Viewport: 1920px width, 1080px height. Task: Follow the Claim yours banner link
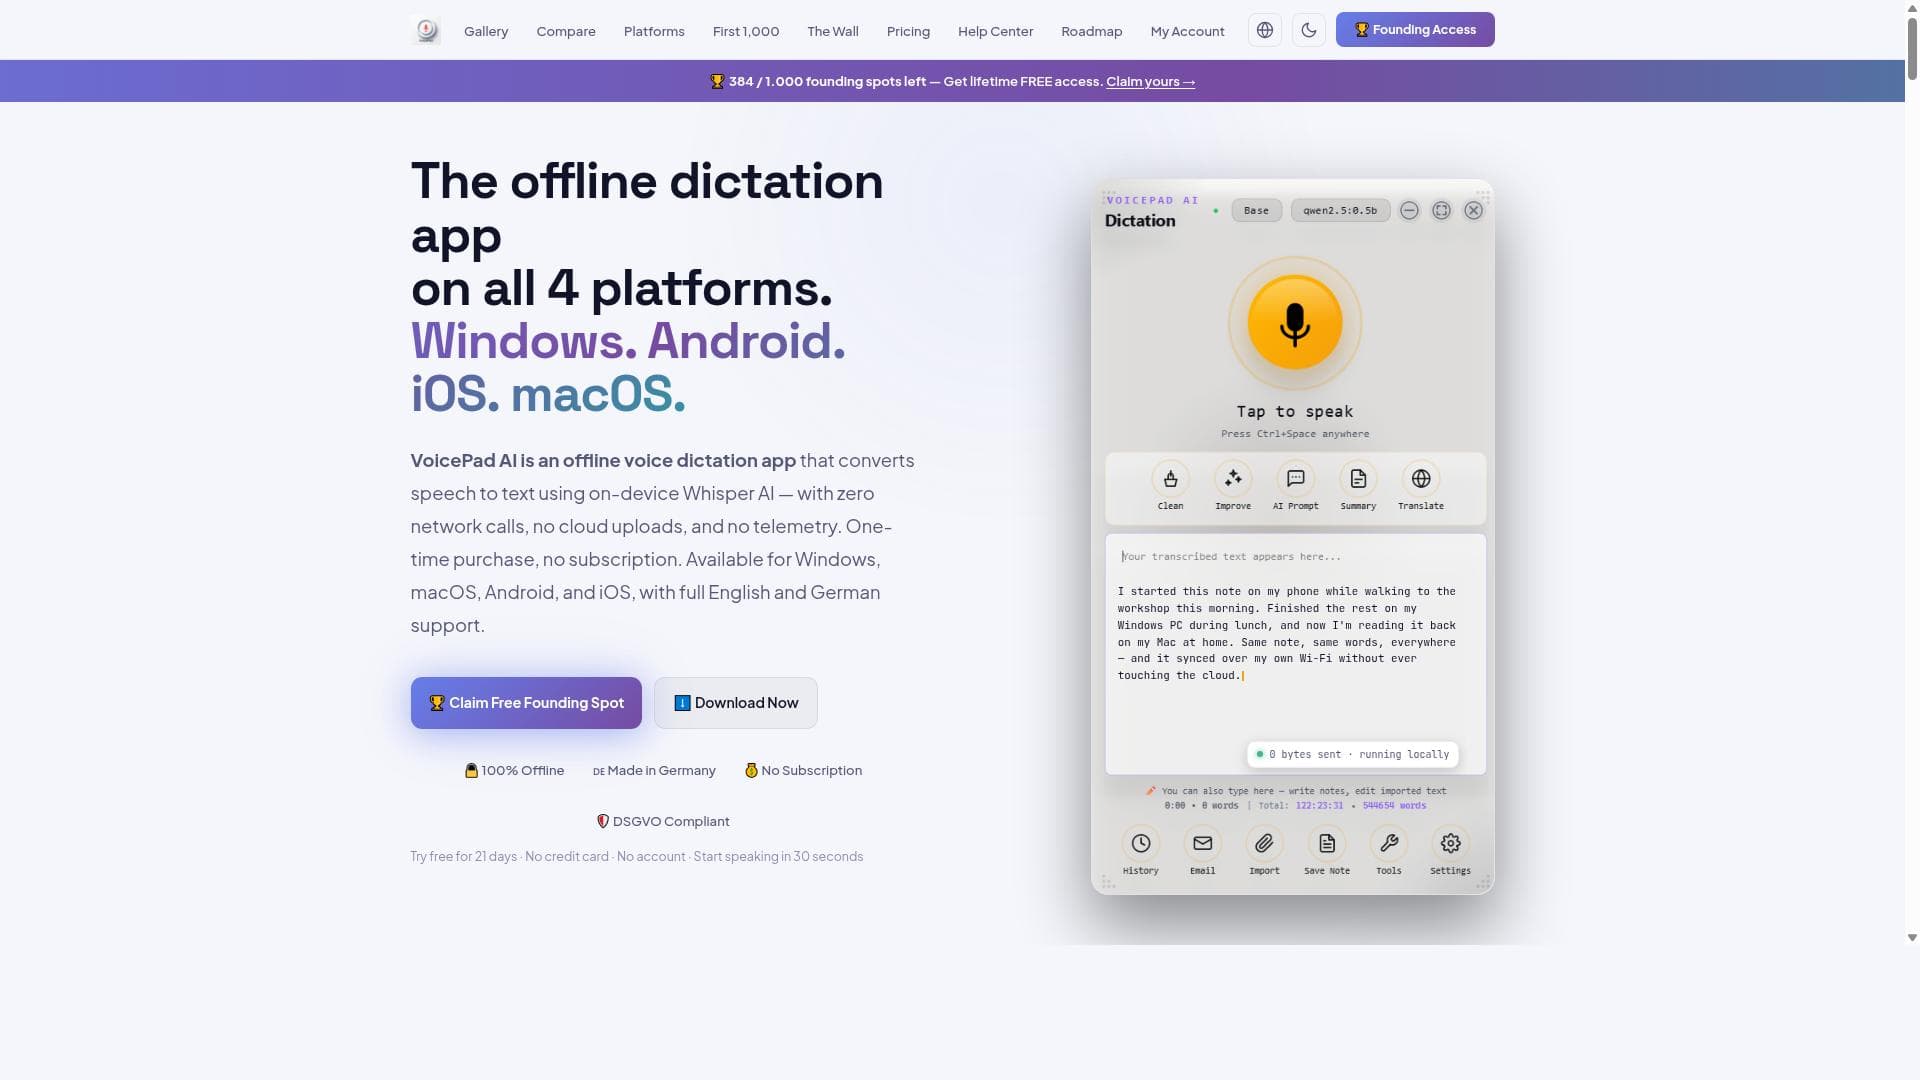click(1150, 82)
